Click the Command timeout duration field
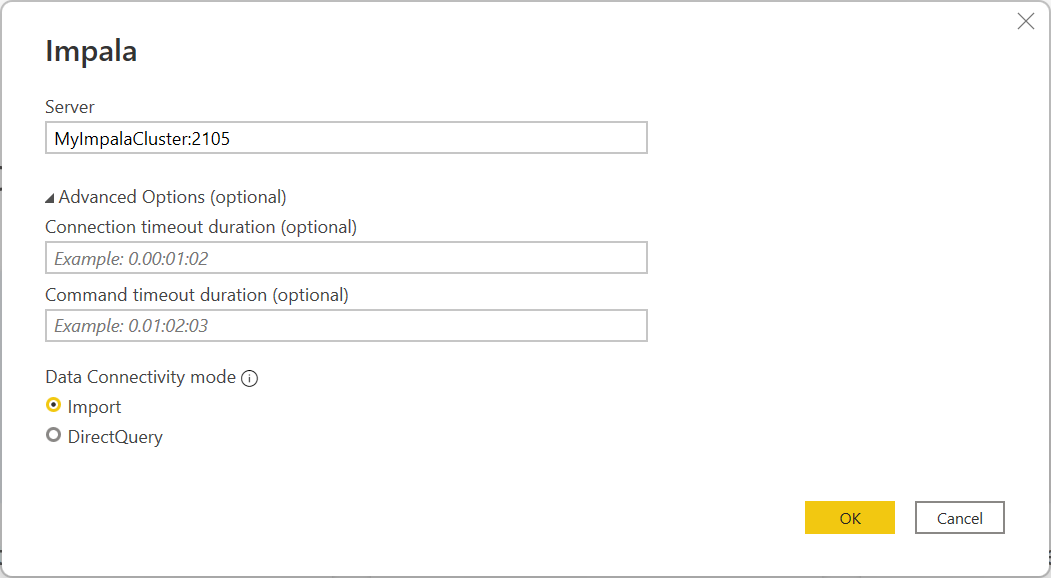Viewport: 1051px width, 578px height. 345,325
